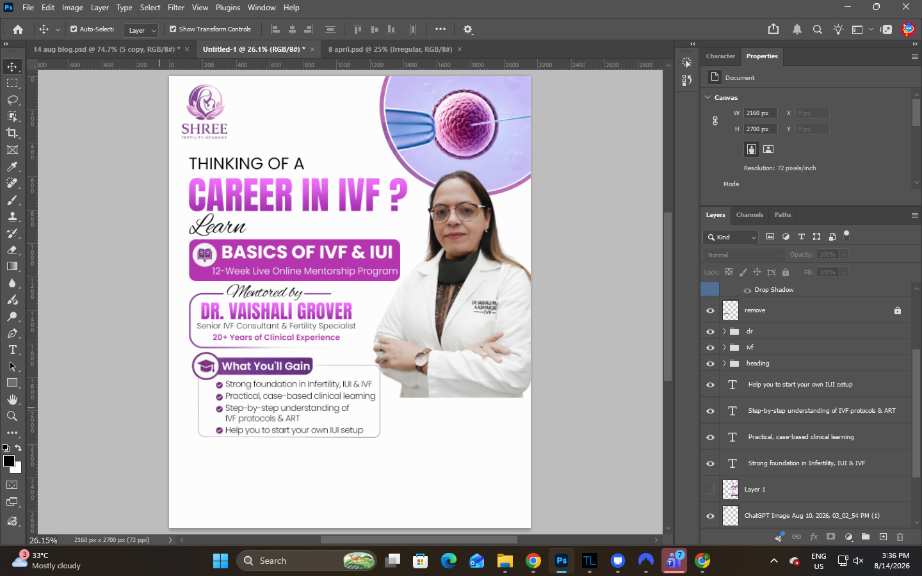Expand the 'heading' layer group
The image size is (922, 576).
click(724, 363)
